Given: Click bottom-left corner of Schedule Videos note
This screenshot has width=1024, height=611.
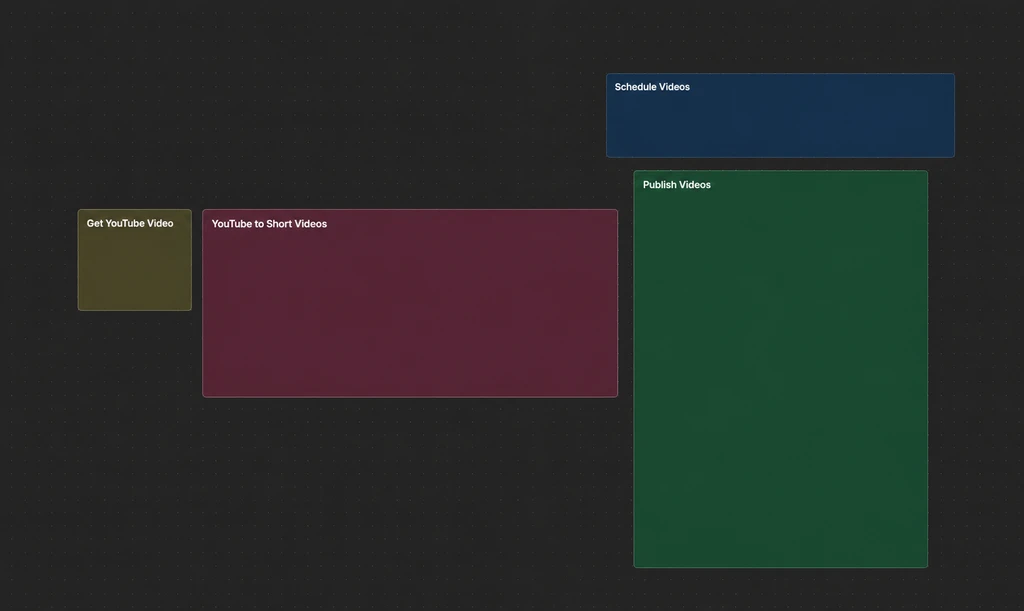Looking at the screenshot, I should coord(608,155).
